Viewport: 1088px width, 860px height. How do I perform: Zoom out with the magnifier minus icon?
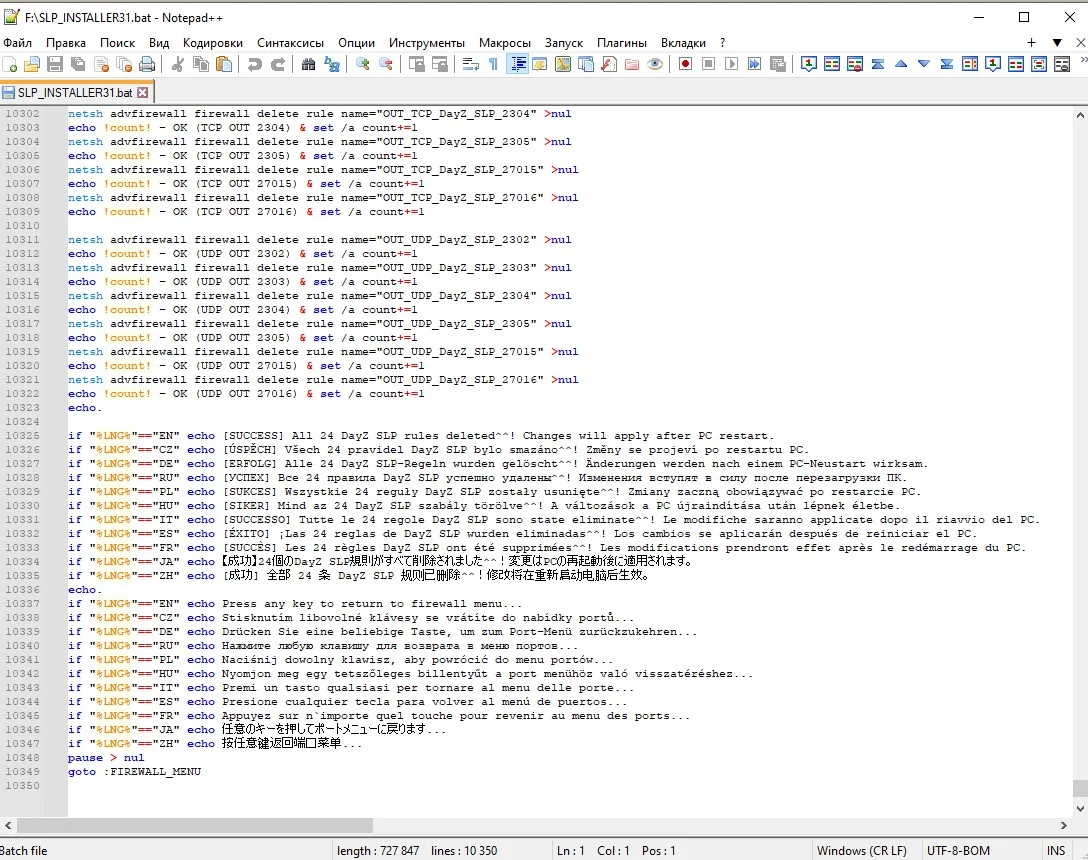386,65
